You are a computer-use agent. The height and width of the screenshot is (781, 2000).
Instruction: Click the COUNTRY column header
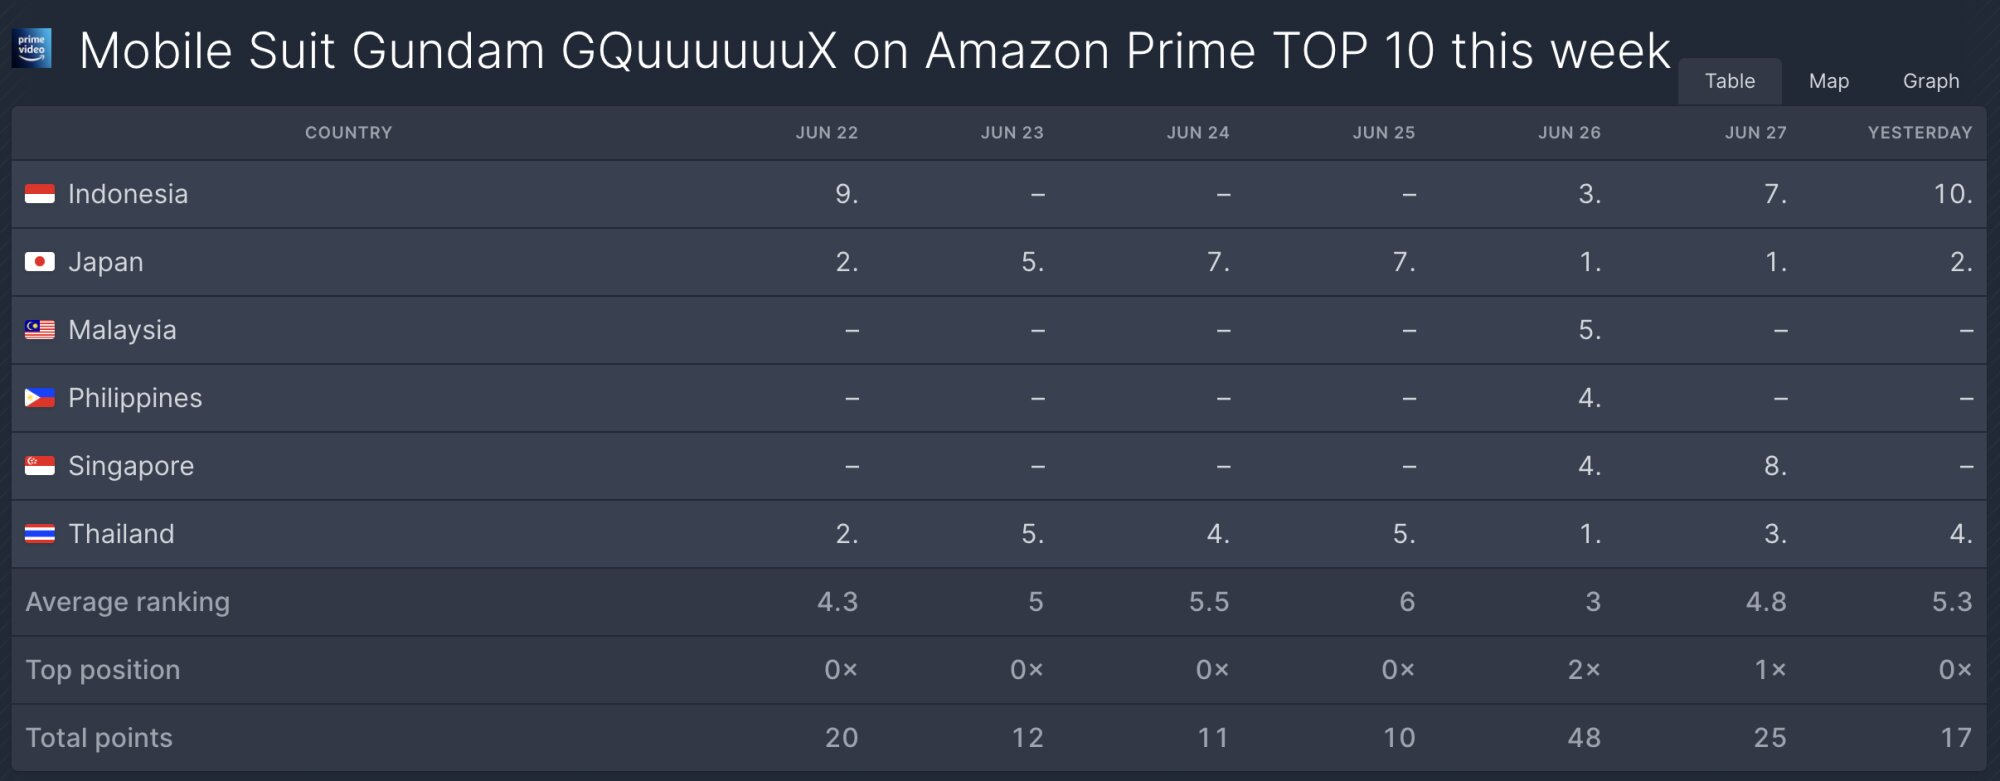click(x=348, y=133)
